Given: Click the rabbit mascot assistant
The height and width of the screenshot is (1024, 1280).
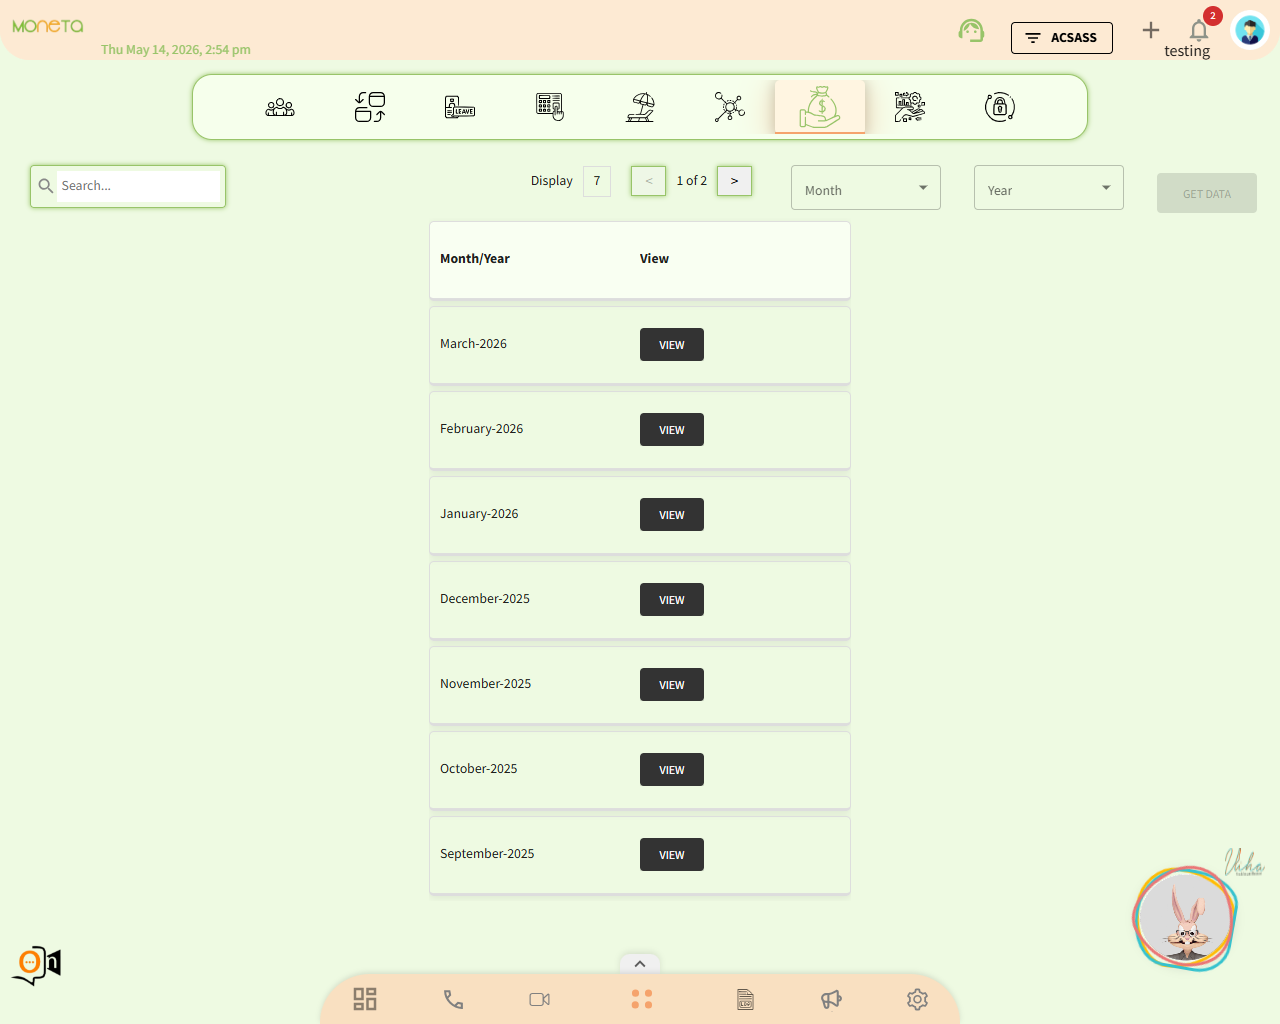Looking at the screenshot, I should point(1185,919).
